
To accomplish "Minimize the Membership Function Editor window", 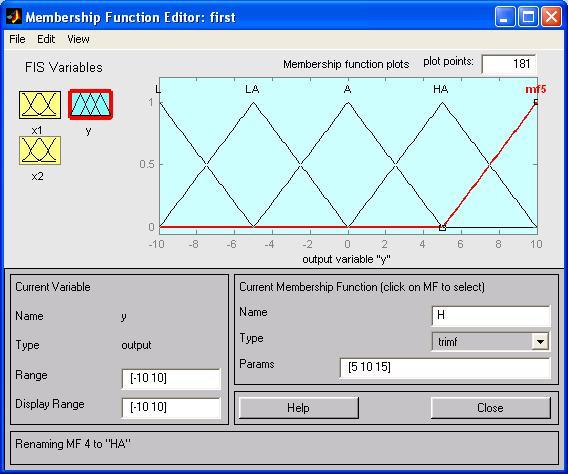I will point(505,17).
